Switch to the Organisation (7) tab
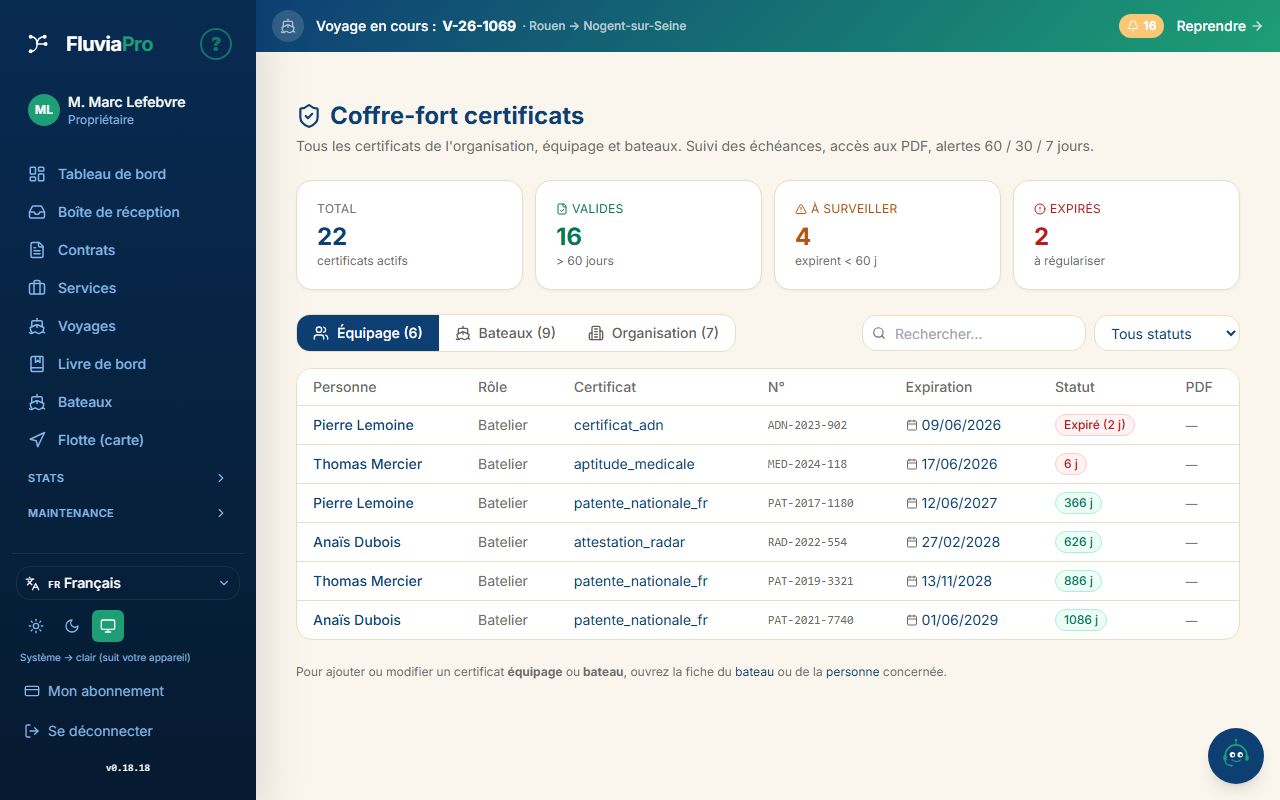 (653, 333)
